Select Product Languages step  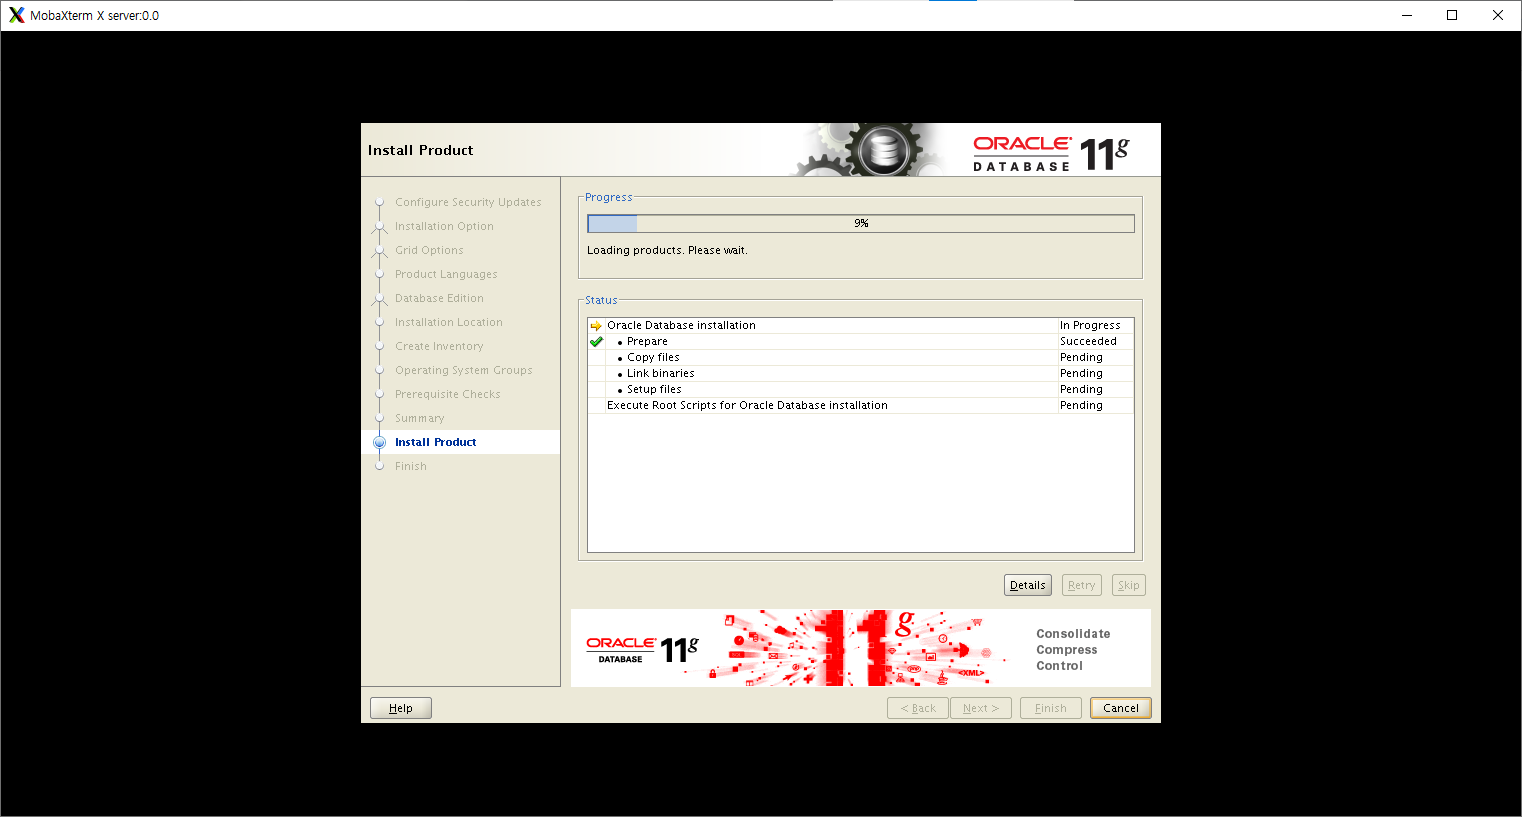[446, 274]
